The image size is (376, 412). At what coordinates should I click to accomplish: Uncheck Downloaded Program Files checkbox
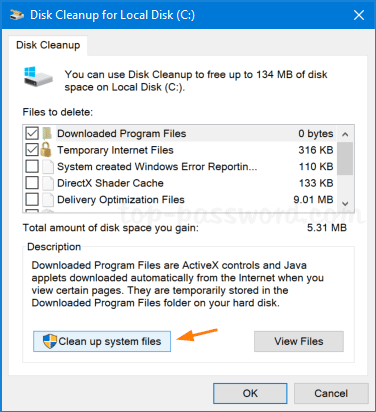[32, 134]
